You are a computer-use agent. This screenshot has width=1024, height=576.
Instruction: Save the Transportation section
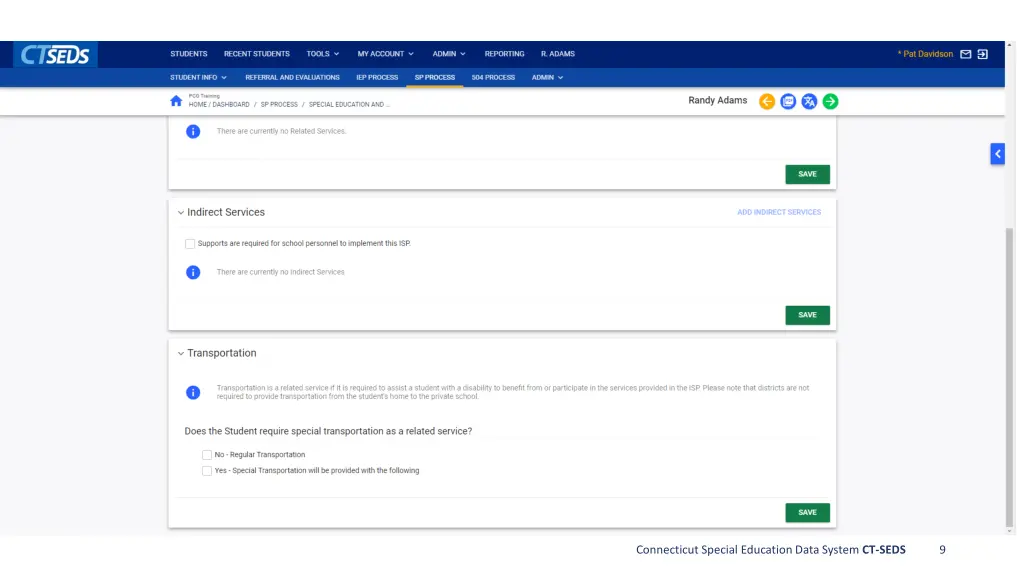point(807,512)
